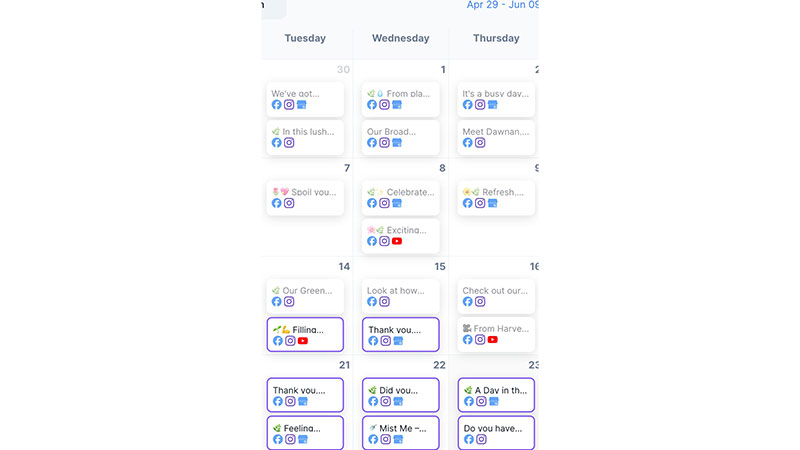Open the Celebrate post on the 8th
Viewport: 800px width, 450px height.
(401, 197)
